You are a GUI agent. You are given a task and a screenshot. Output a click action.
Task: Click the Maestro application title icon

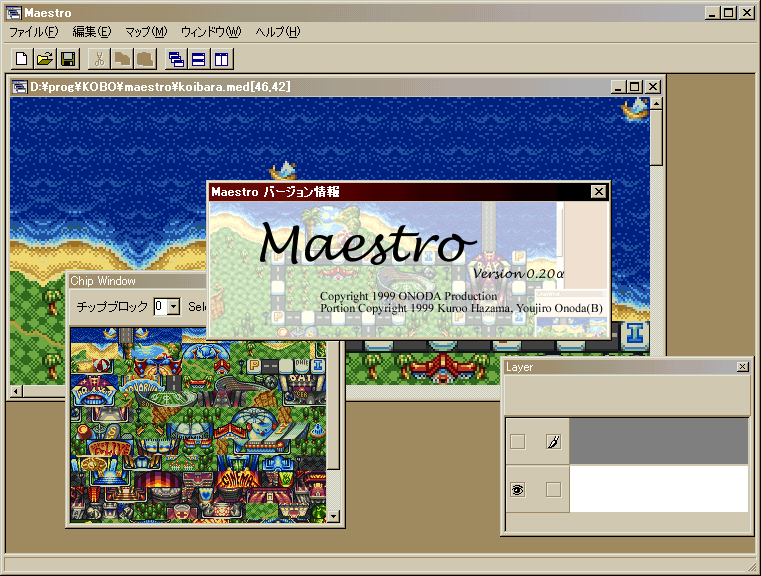[x=14, y=13]
